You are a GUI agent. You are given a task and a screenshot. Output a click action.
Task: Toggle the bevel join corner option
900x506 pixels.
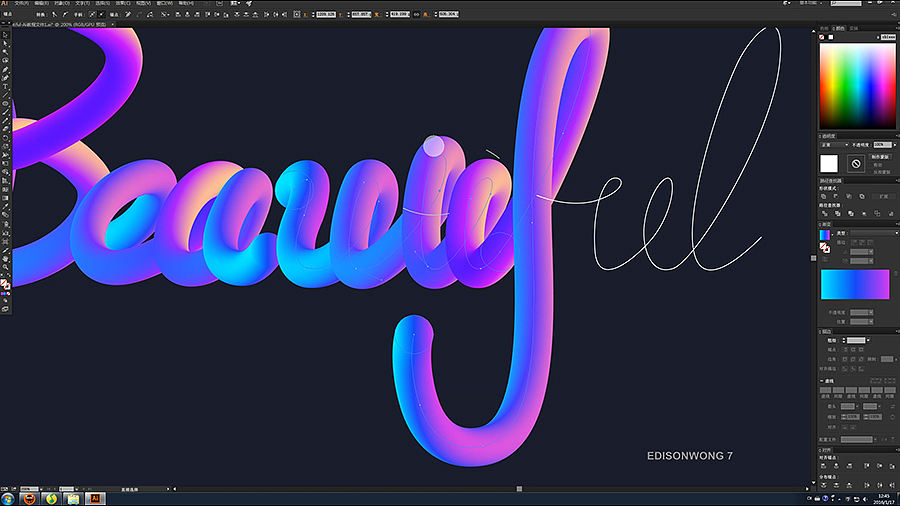(860, 359)
